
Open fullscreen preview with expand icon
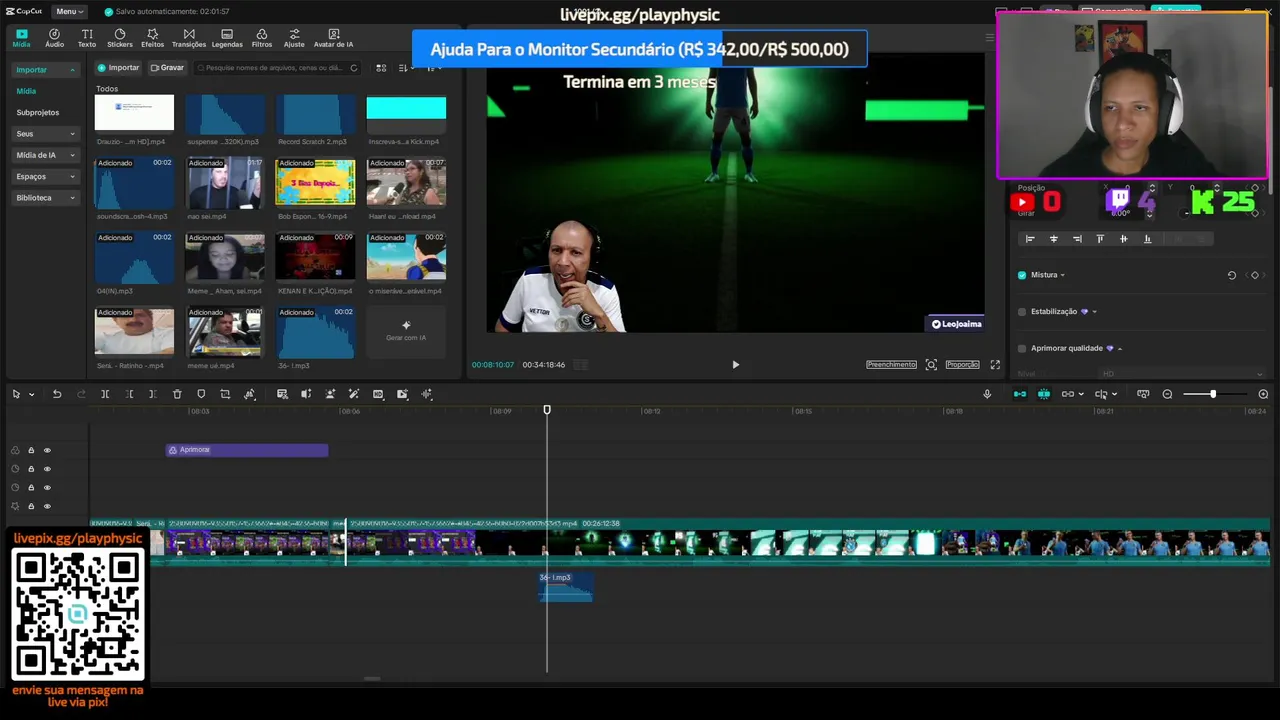(995, 365)
